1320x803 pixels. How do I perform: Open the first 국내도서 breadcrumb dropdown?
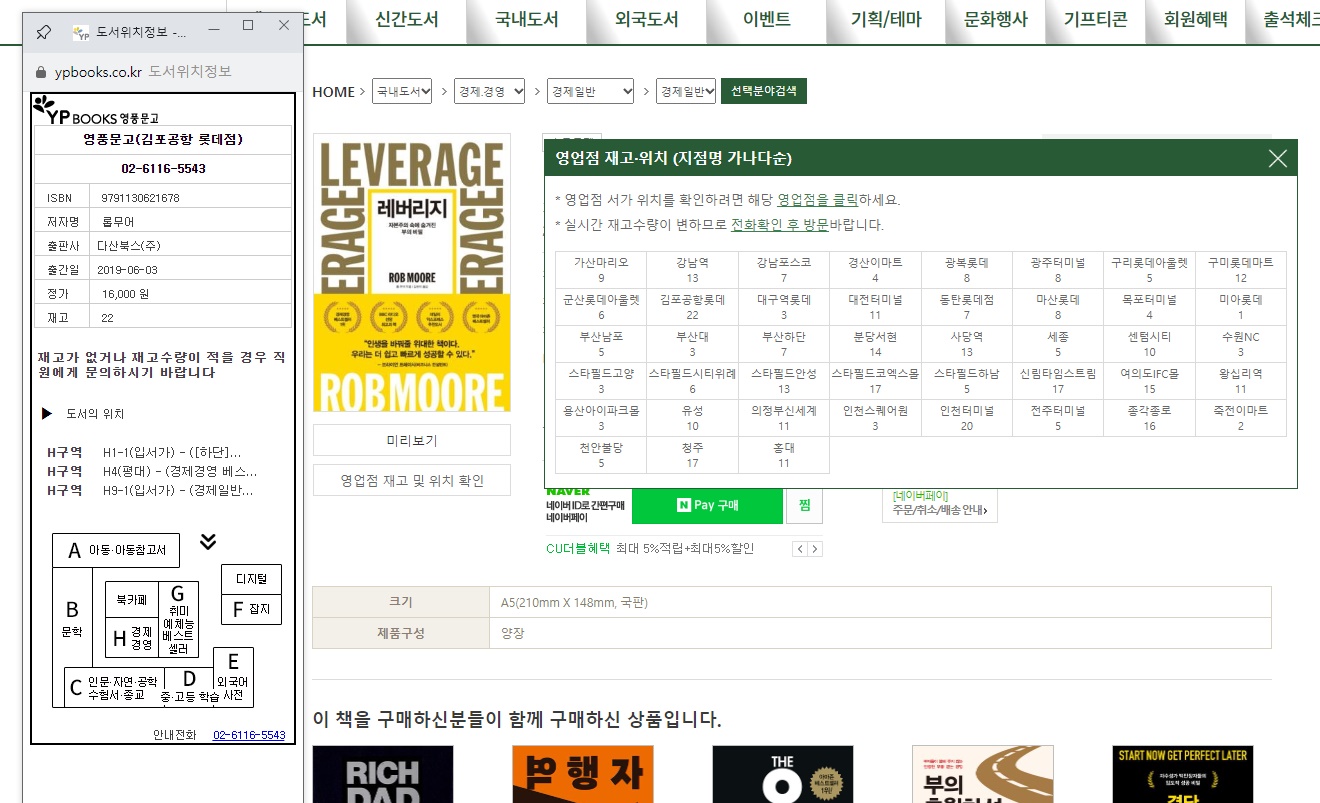(x=402, y=91)
